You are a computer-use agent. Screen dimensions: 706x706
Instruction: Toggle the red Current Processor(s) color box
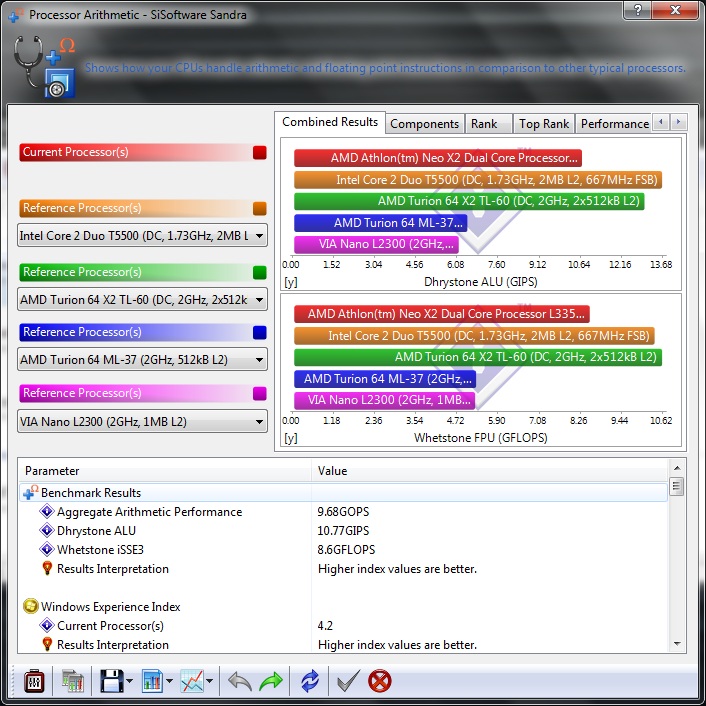pyautogui.click(x=260, y=153)
